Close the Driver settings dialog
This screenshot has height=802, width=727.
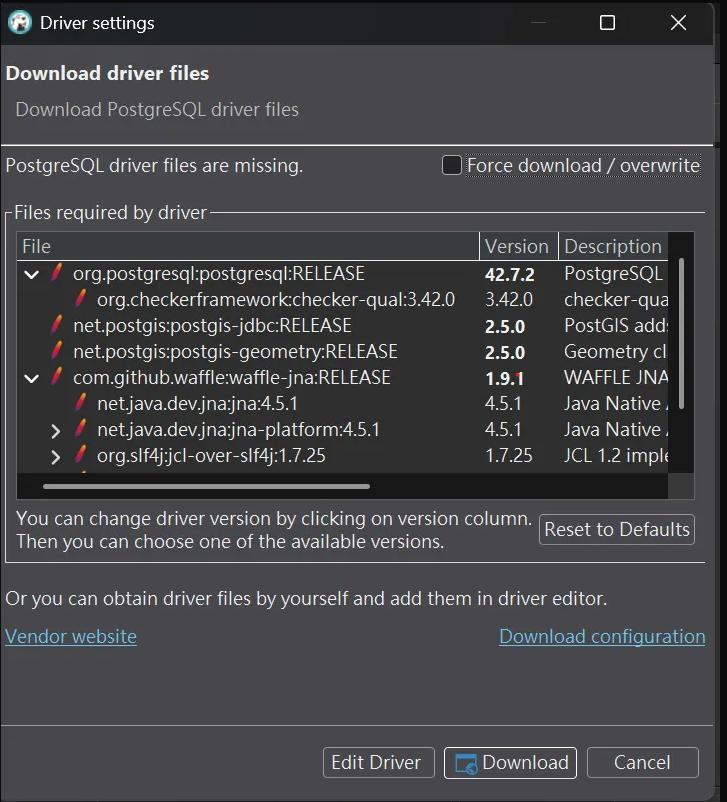point(678,23)
